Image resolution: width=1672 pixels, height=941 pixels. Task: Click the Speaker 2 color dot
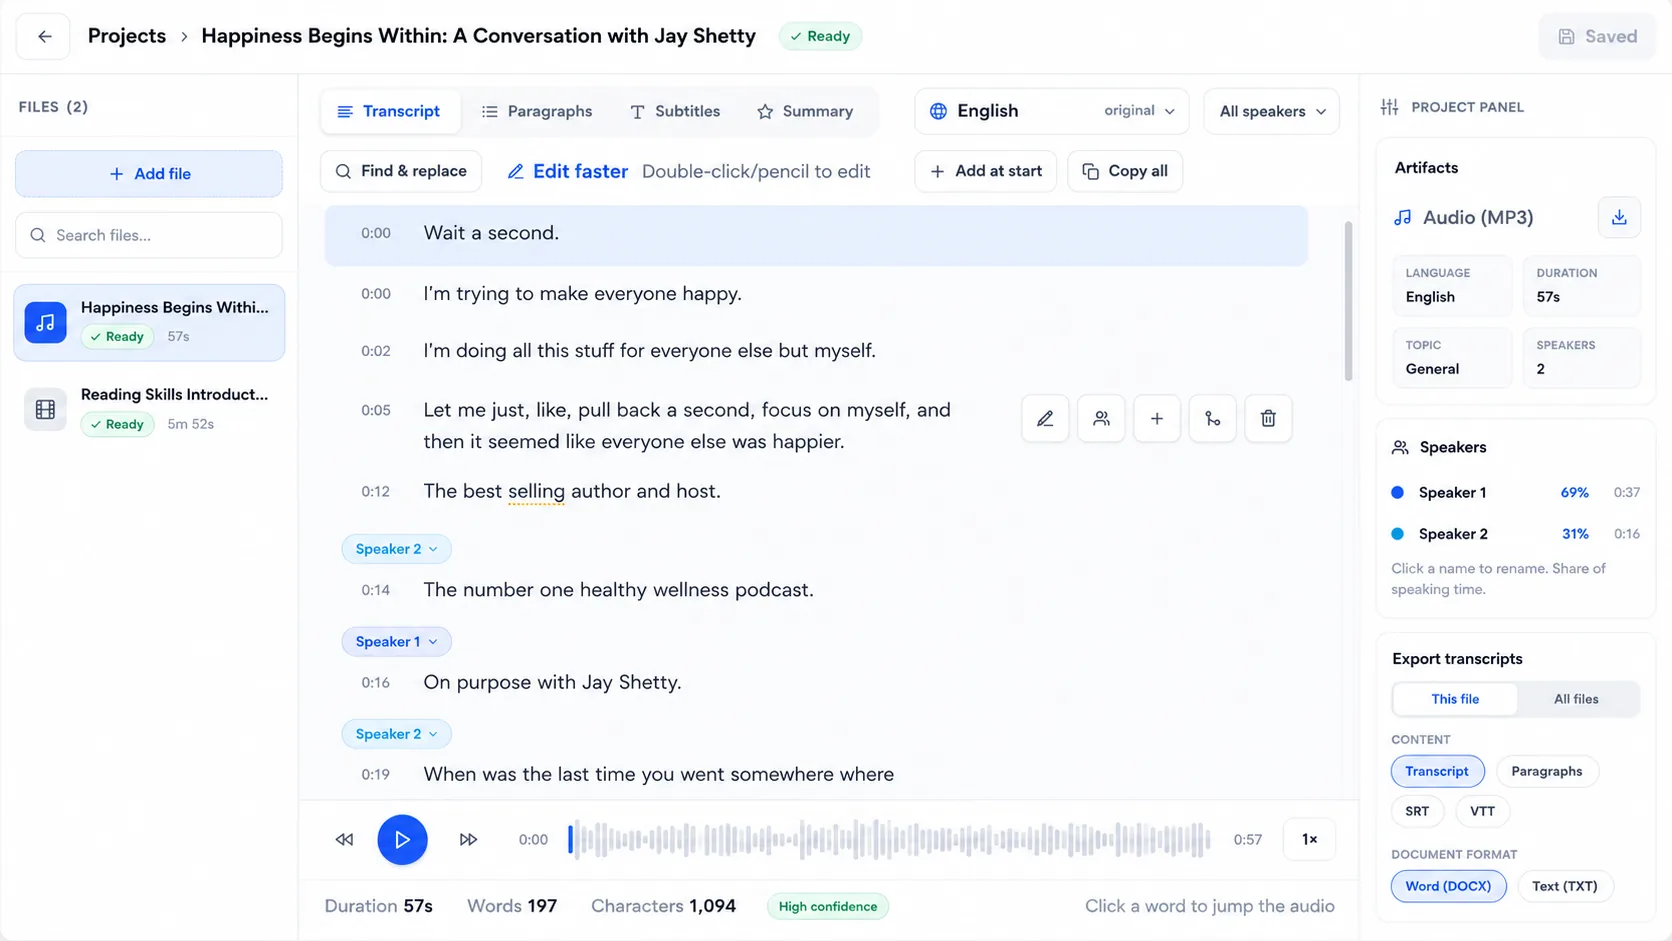click(x=1398, y=534)
